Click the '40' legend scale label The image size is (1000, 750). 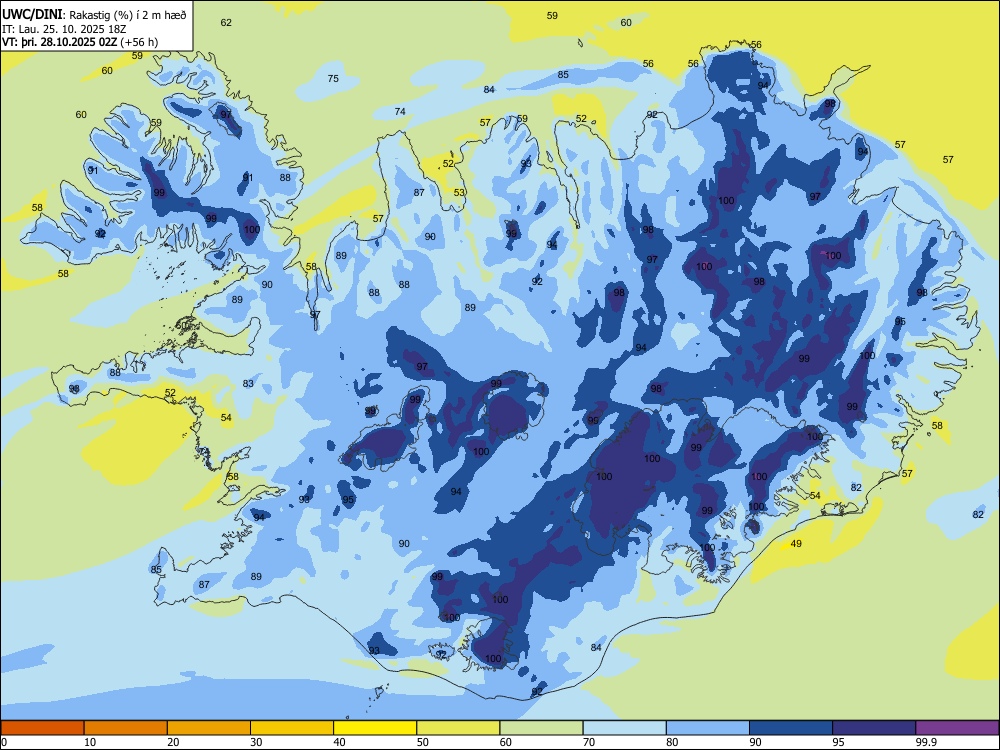[x=339, y=742]
